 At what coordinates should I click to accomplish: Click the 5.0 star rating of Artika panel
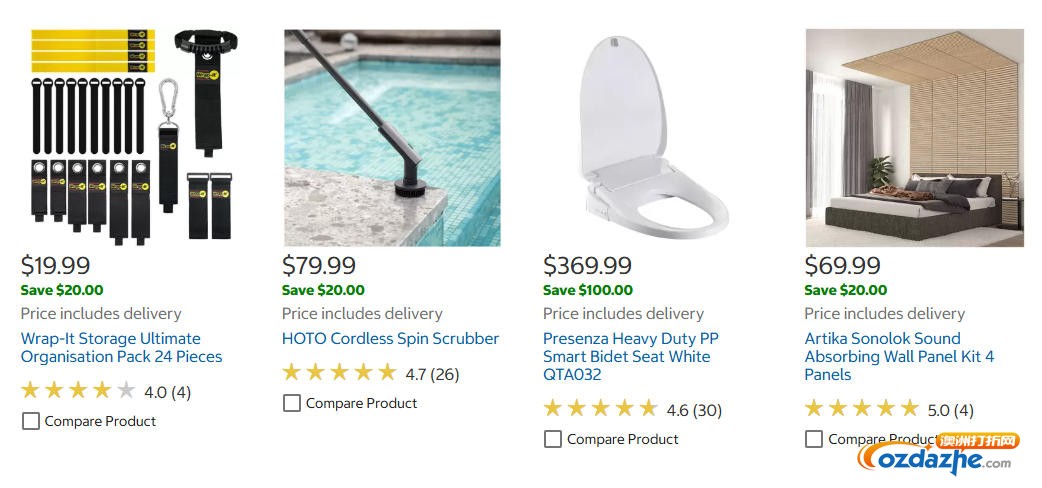point(861,409)
